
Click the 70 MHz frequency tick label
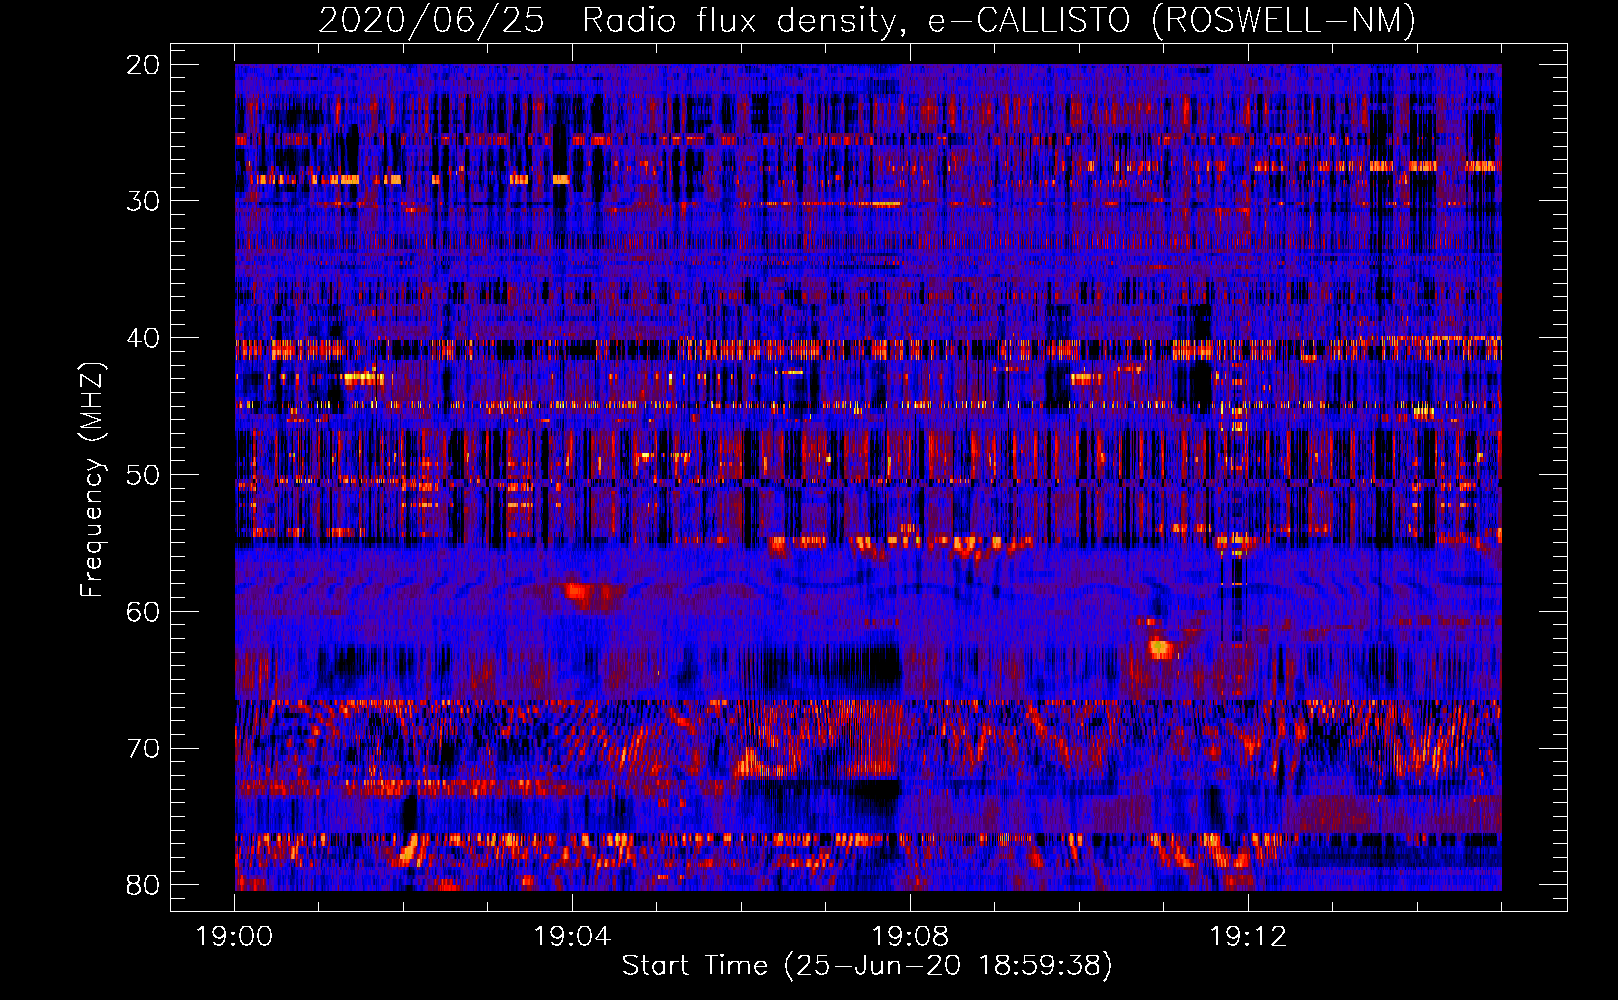[x=143, y=749]
